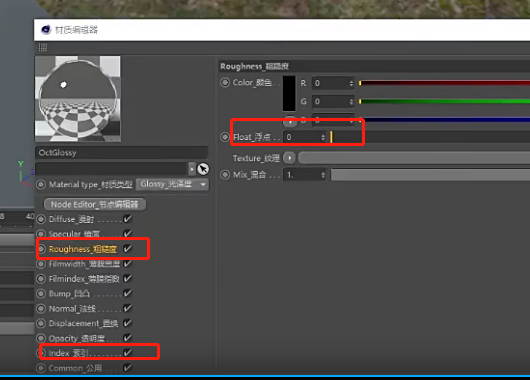Select the Common channel tab
530x380 pixels.
click(x=75, y=368)
